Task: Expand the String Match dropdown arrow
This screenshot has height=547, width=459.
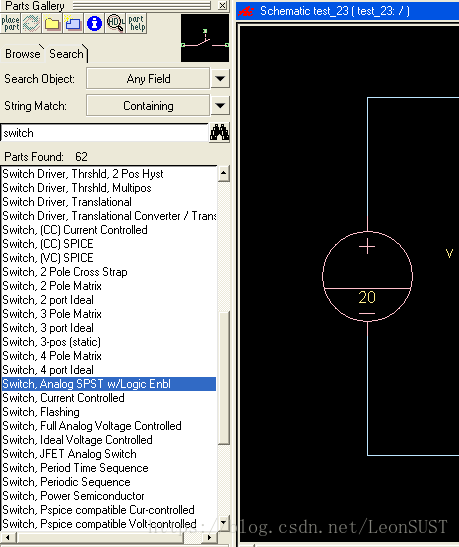Action: pos(220,105)
